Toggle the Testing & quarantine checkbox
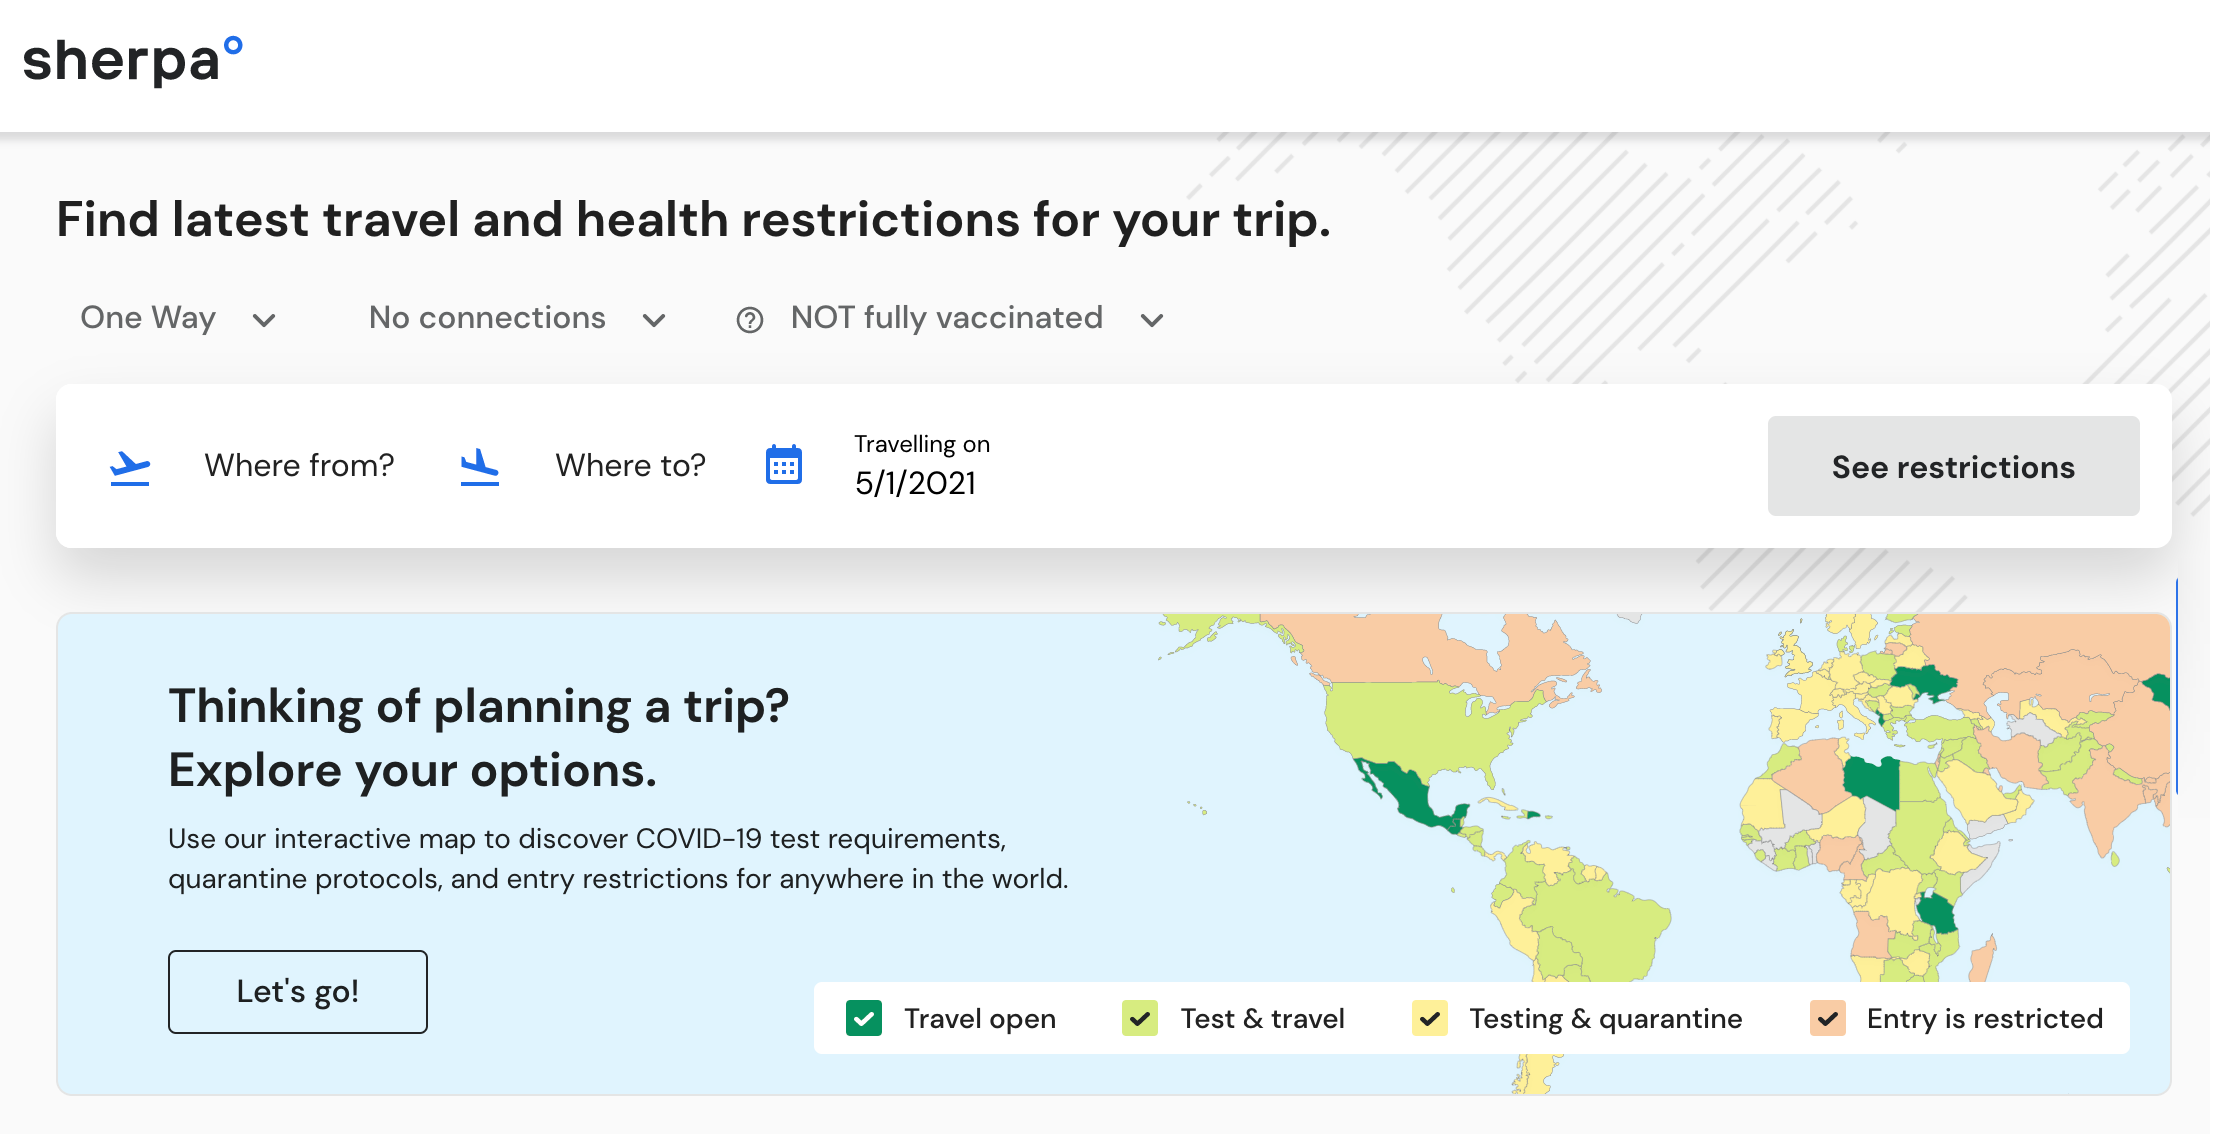 click(x=1430, y=1018)
